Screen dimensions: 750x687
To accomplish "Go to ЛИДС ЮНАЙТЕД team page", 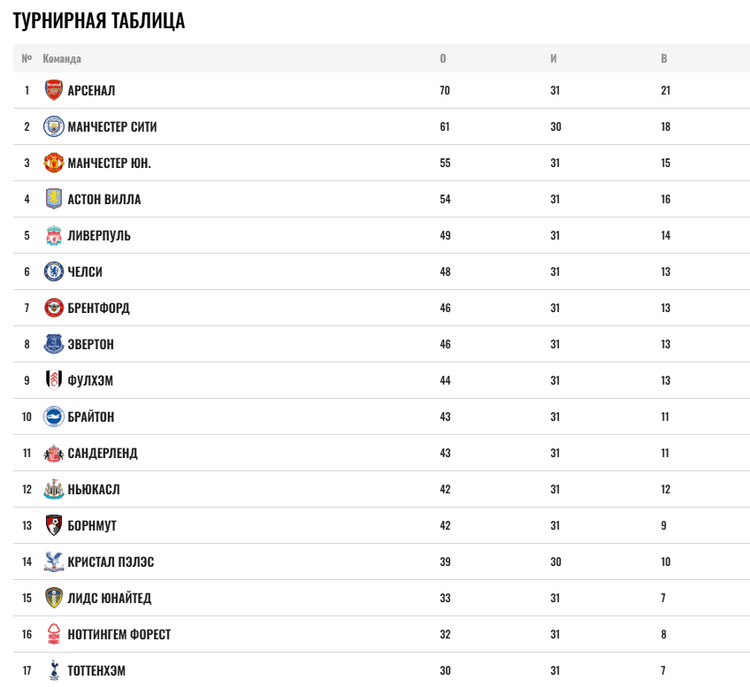I will (110, 598).
